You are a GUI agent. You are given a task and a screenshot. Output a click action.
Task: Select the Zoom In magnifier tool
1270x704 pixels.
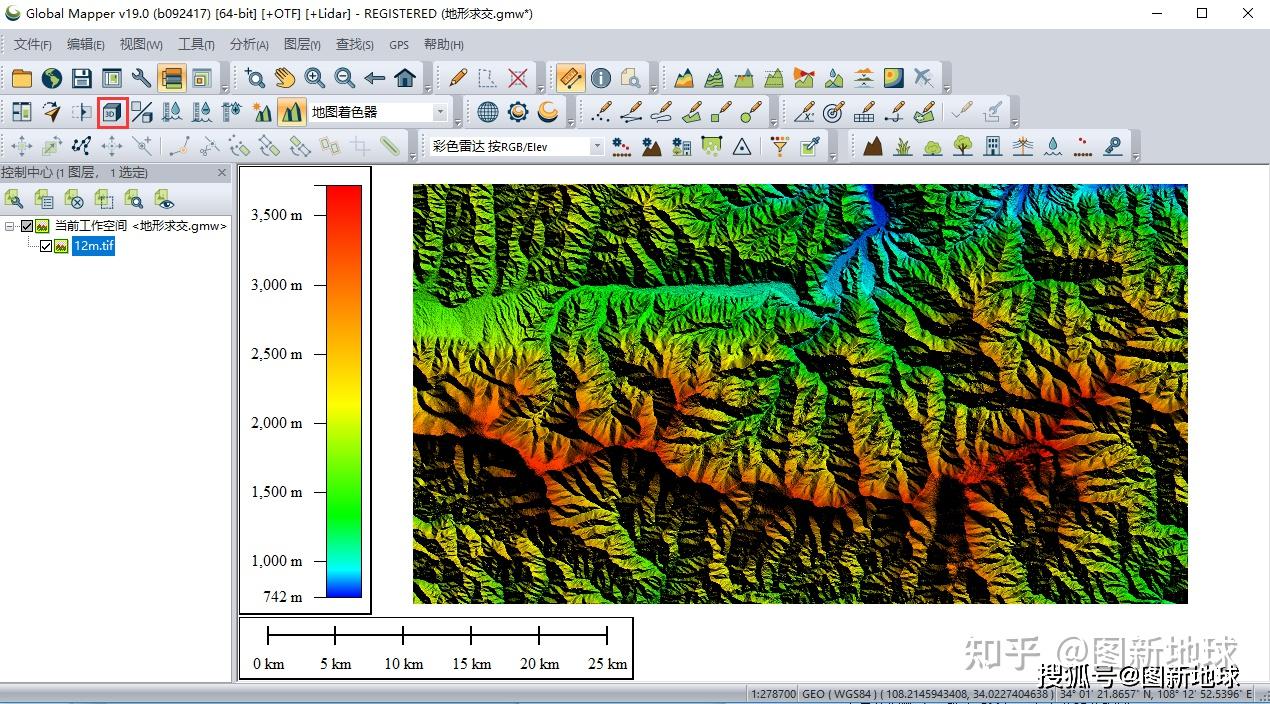click(x=315, y=78)
